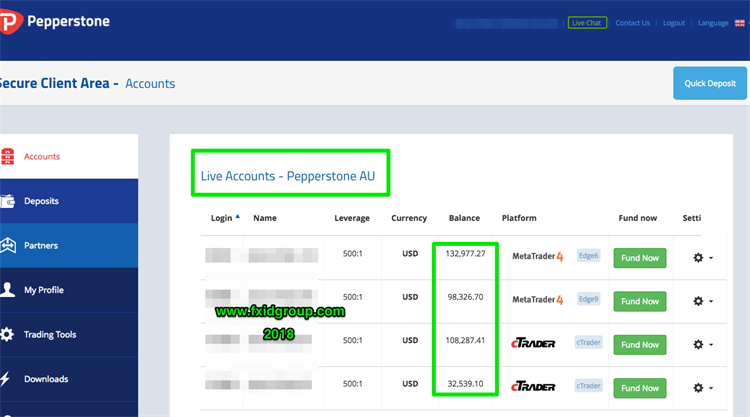Fund Now for the 98,326.70 account
750x417 pixels.
[640, 301]
